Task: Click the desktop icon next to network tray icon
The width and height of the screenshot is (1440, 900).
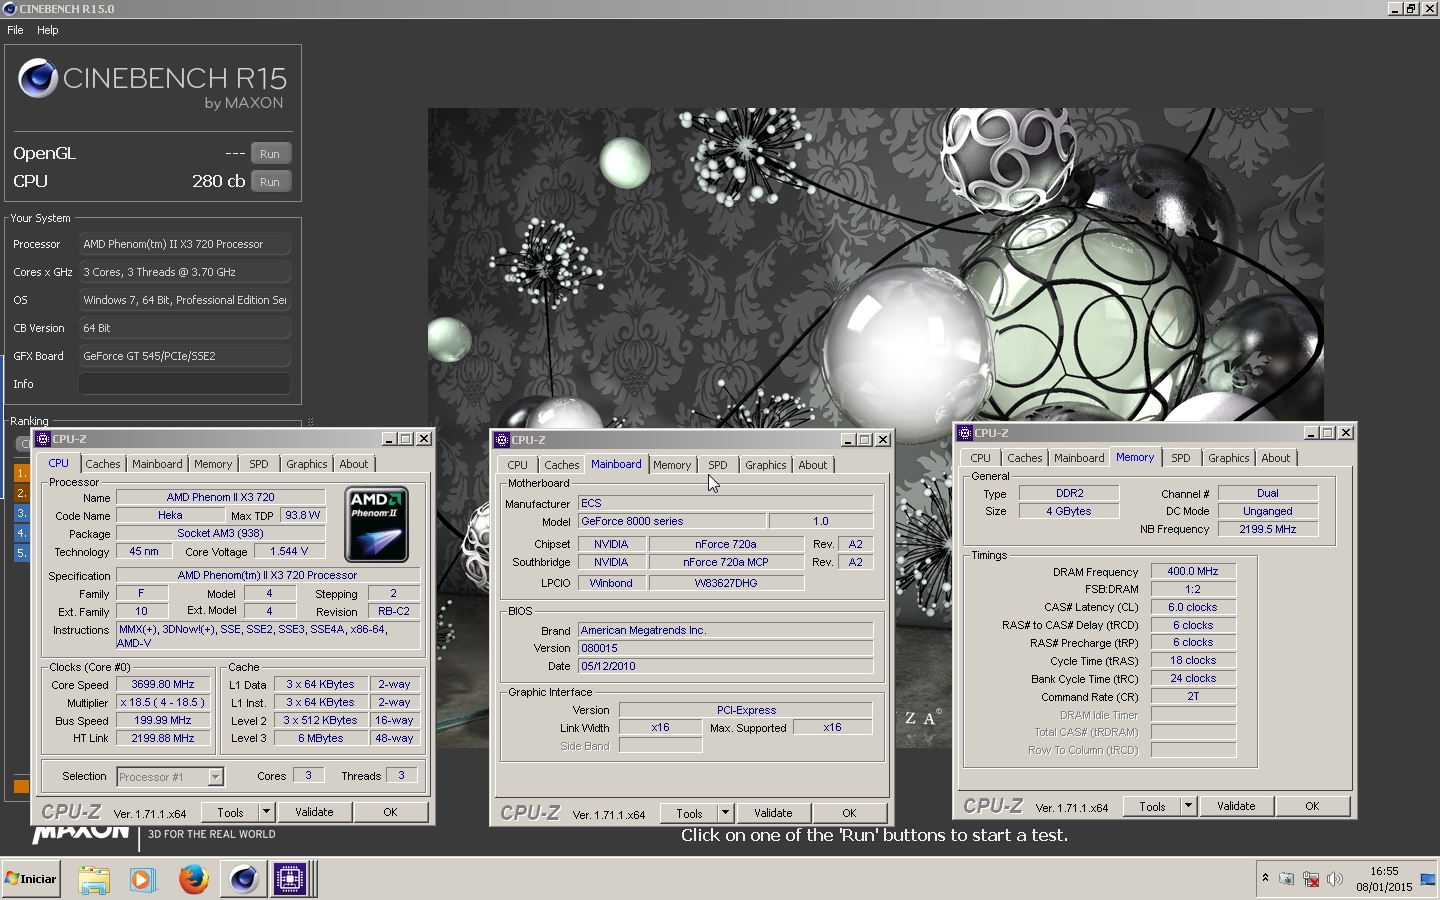Action: (x=1427, y=880)
